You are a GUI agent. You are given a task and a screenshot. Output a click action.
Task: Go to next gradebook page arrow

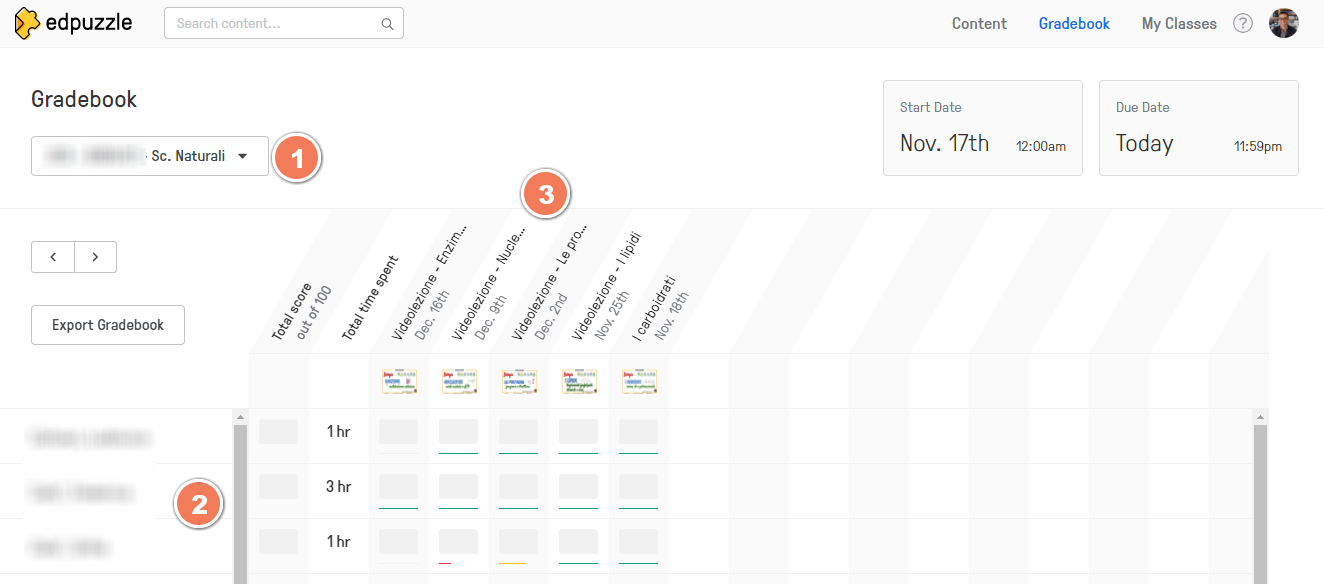[x=95, y=257]
